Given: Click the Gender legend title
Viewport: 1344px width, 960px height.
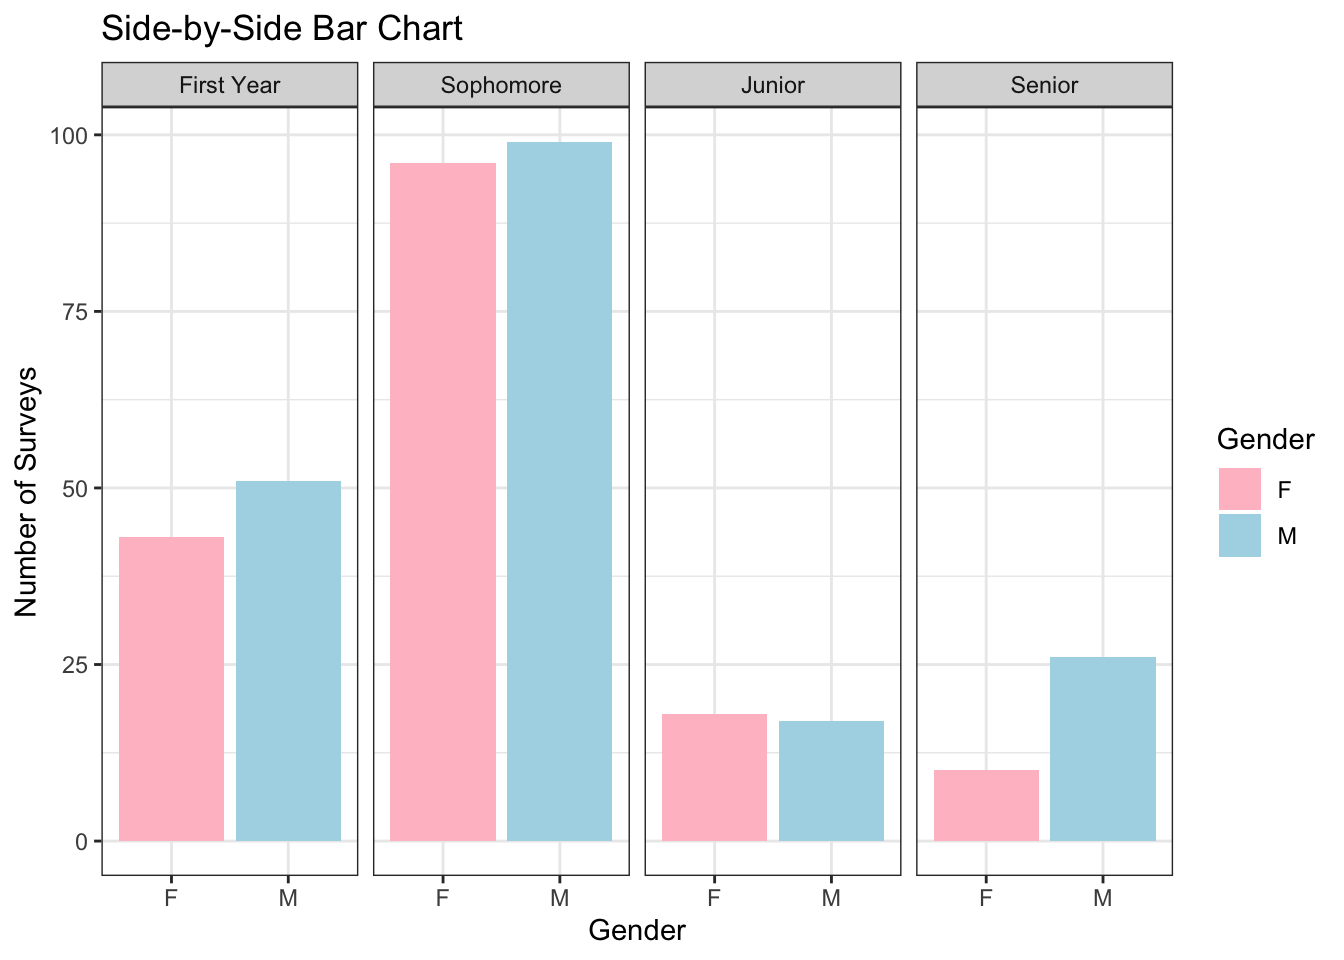Looking at the screenshot, I should pyautogui.click(x=1265, y=439).
